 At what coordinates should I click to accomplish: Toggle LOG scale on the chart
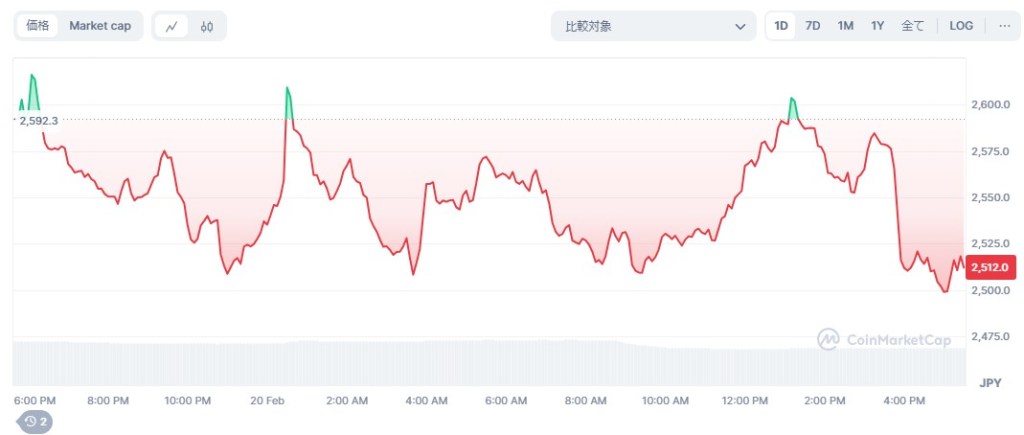point(961,26)
